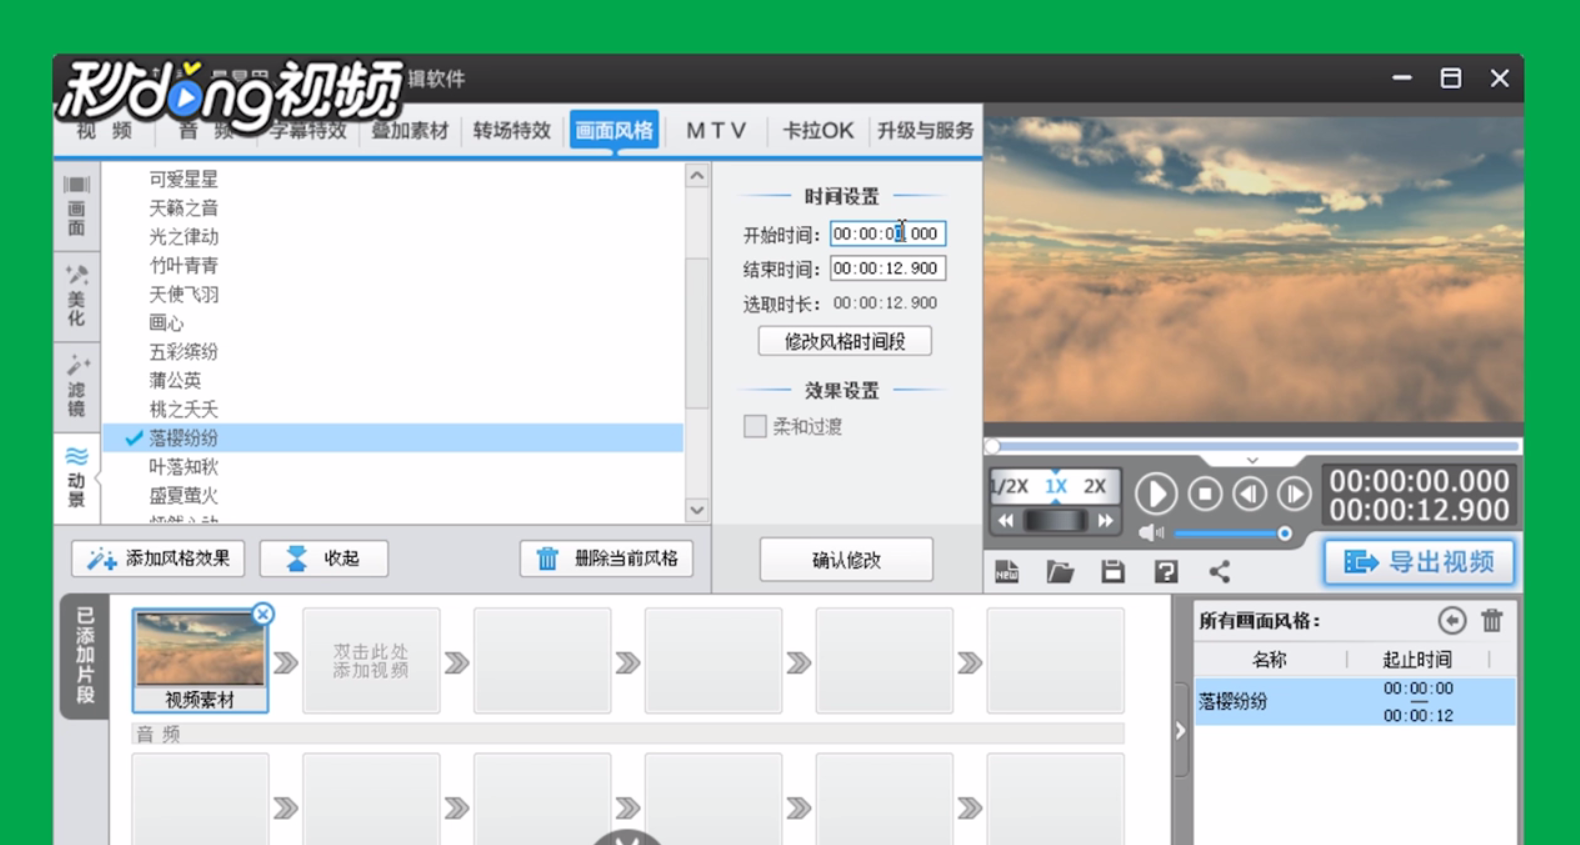This screenshot has width=1580, height=845.
Task: Click the 已添加片段 side tab
Action: [x=85, y=656]
